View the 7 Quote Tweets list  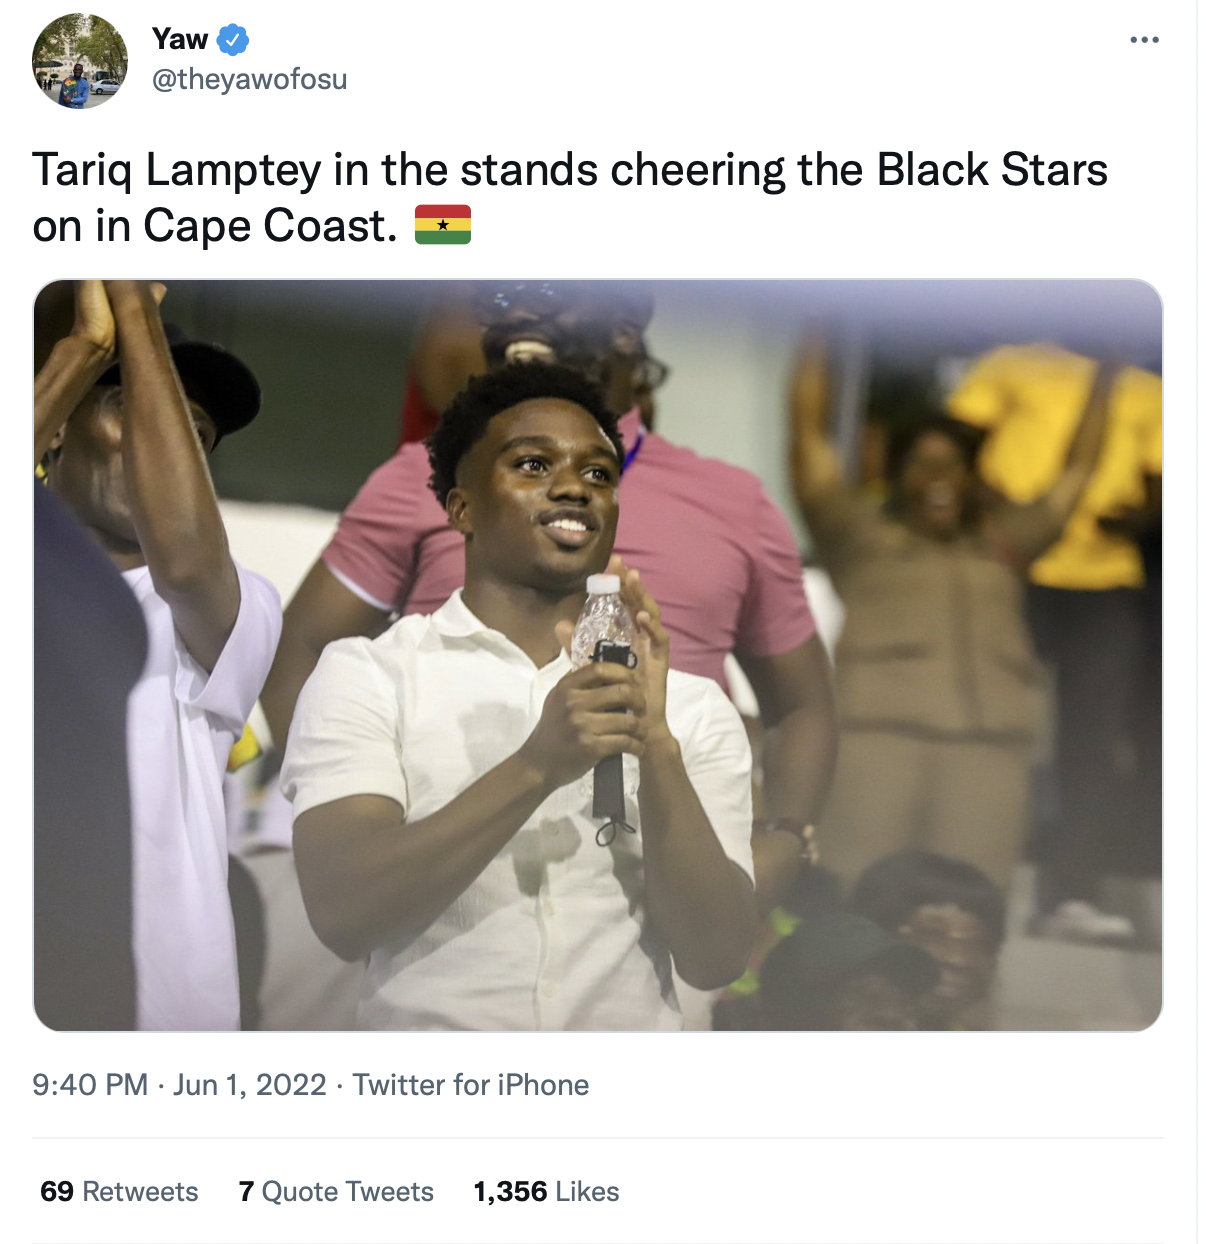click(x=336, y=1191)
